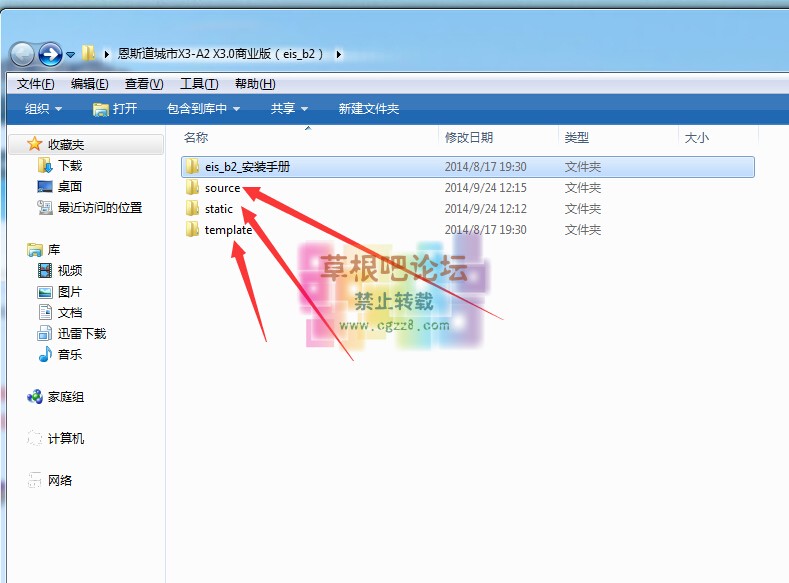Open 网络 in navigation pane
The width and height of the screenshot is (789, 583).
pos(59,480)
